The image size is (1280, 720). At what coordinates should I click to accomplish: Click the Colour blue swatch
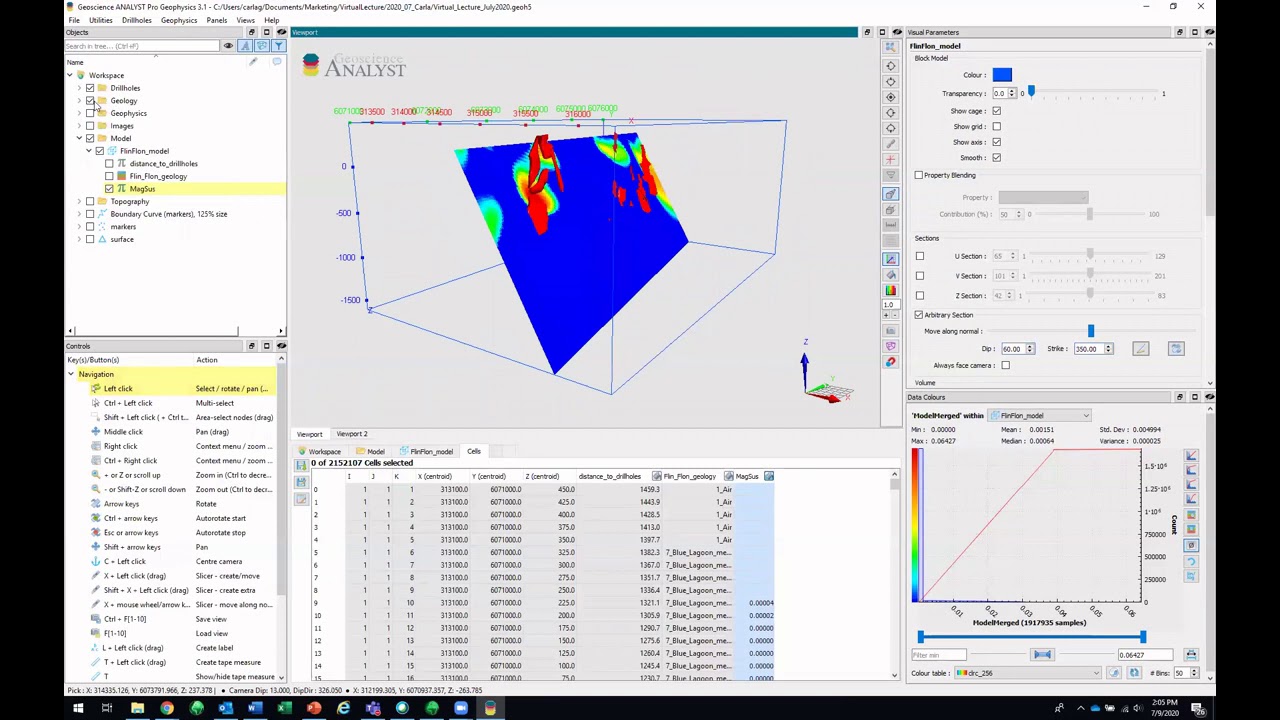pos(1002,75)
